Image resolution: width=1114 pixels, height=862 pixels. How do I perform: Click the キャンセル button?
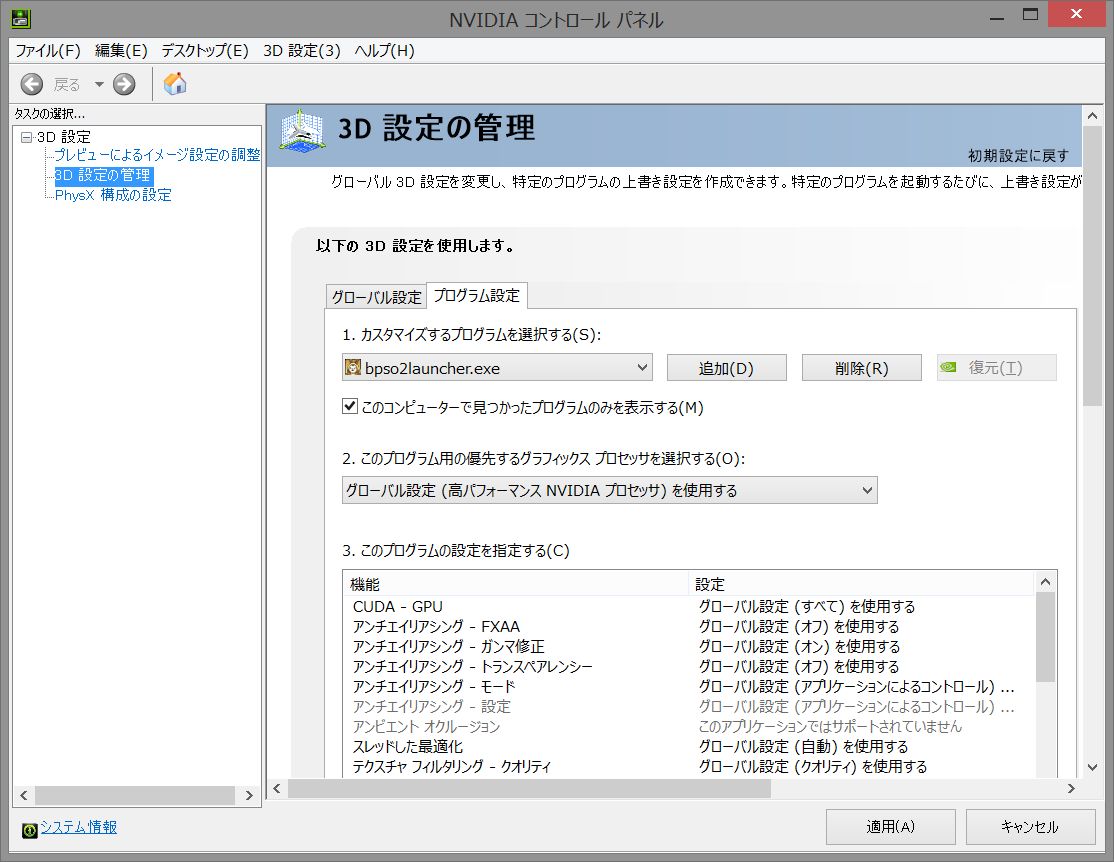point(1029,826)
